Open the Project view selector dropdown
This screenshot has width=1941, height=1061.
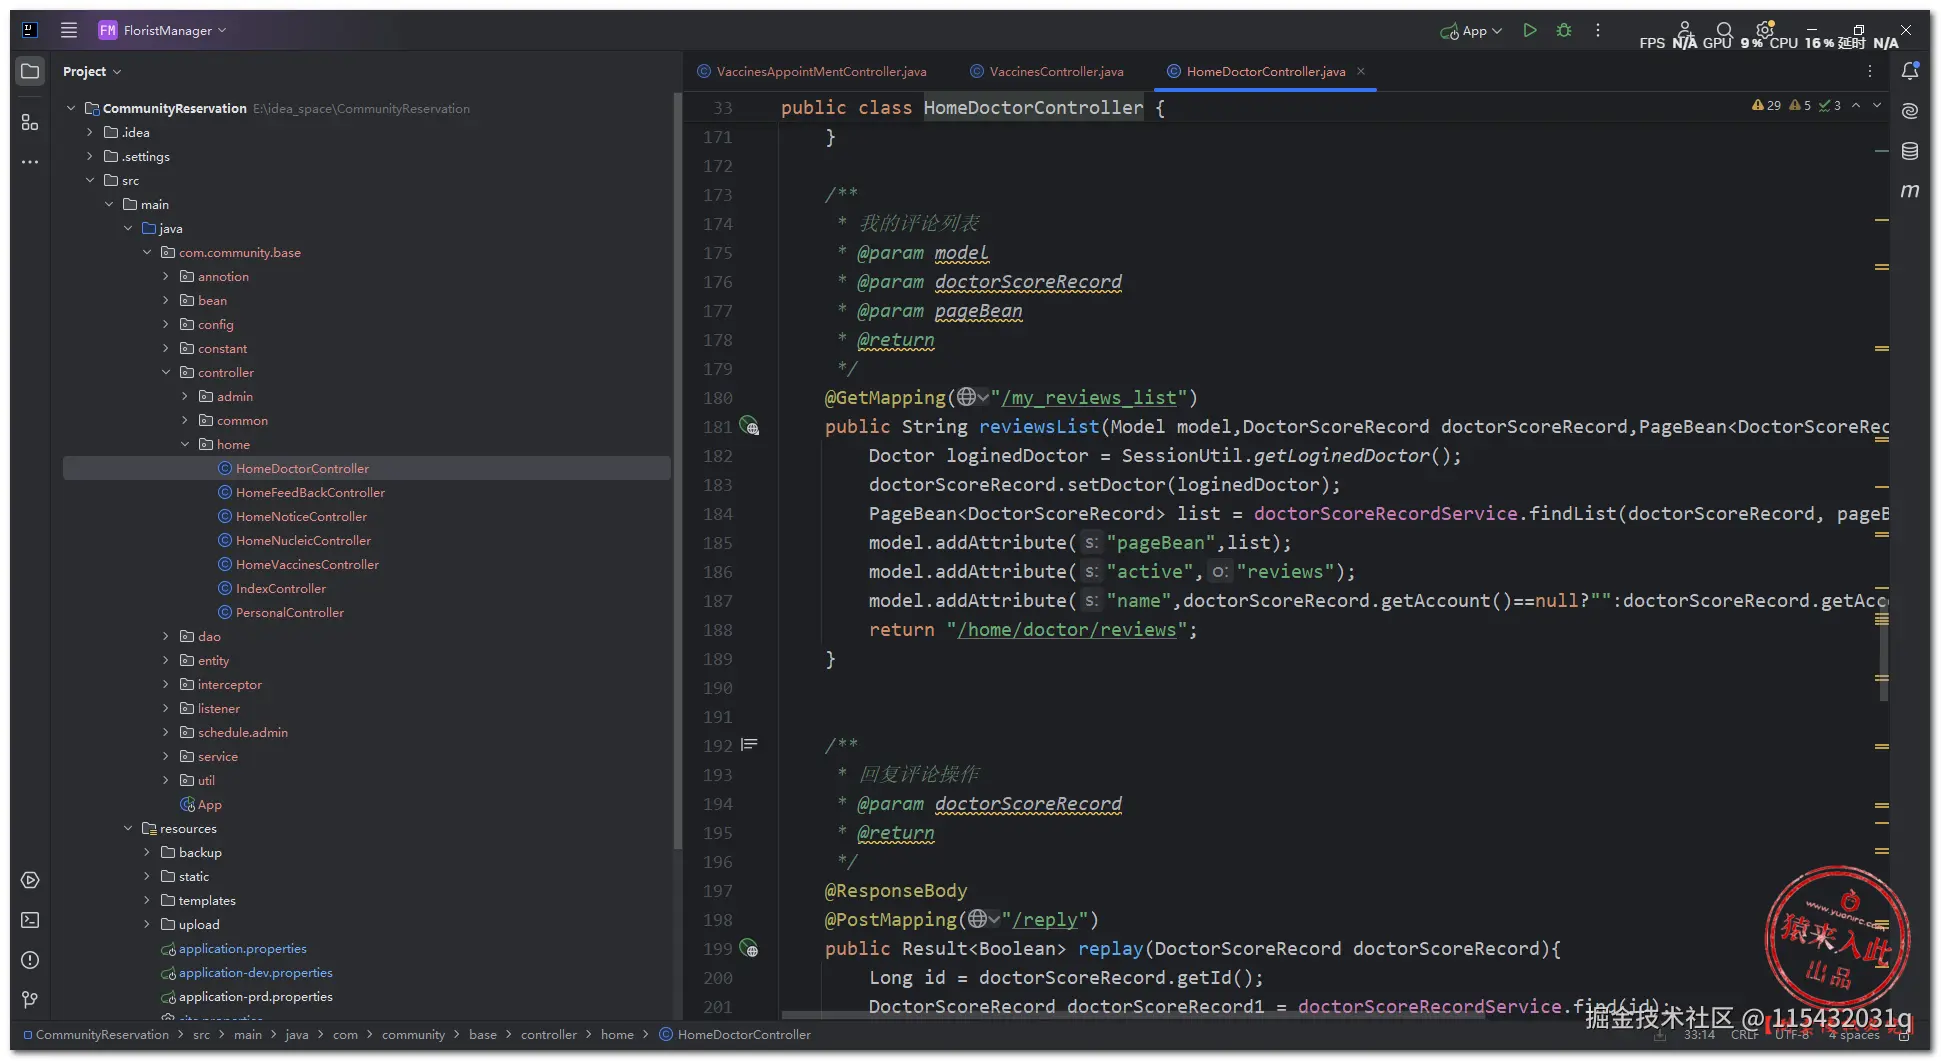click(92, 71)
